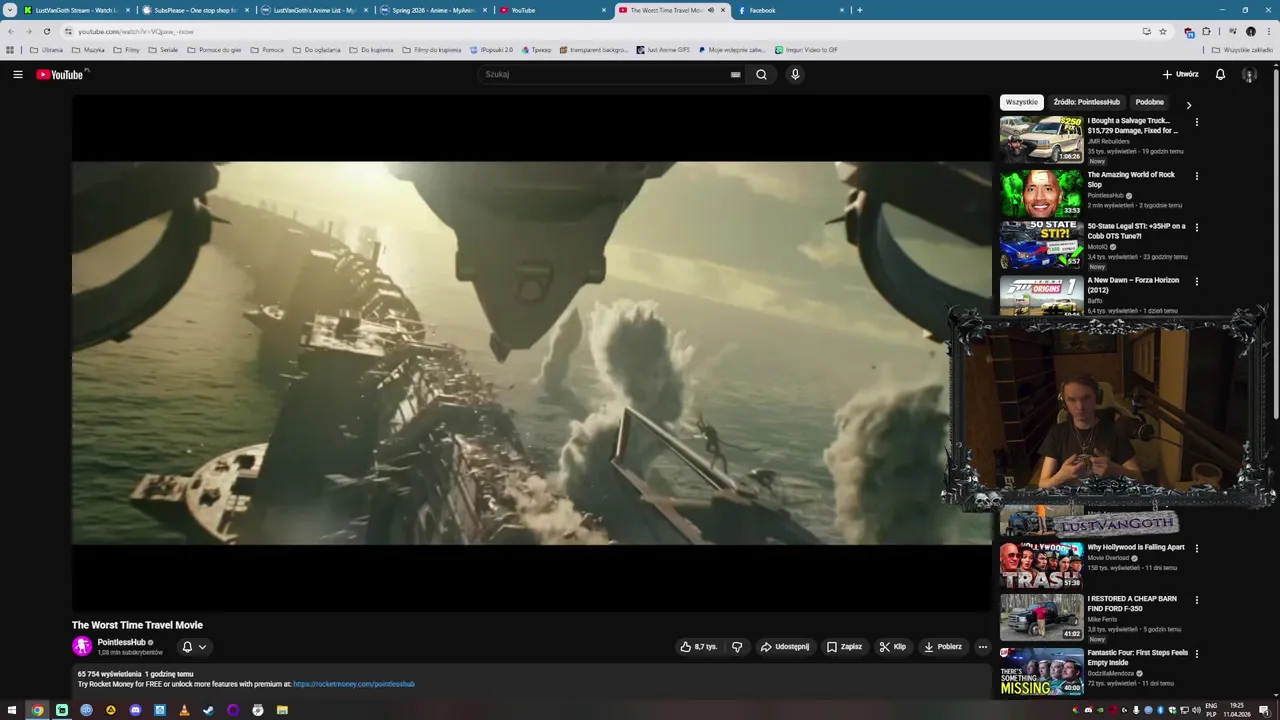
Task: Download video with Pobierz button
Action: (942, 647)
